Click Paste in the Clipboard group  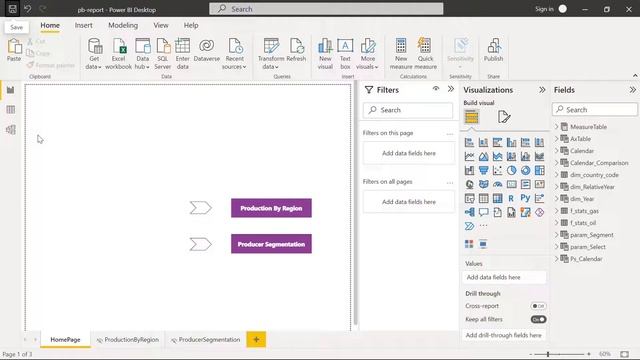tap(14, 50)
